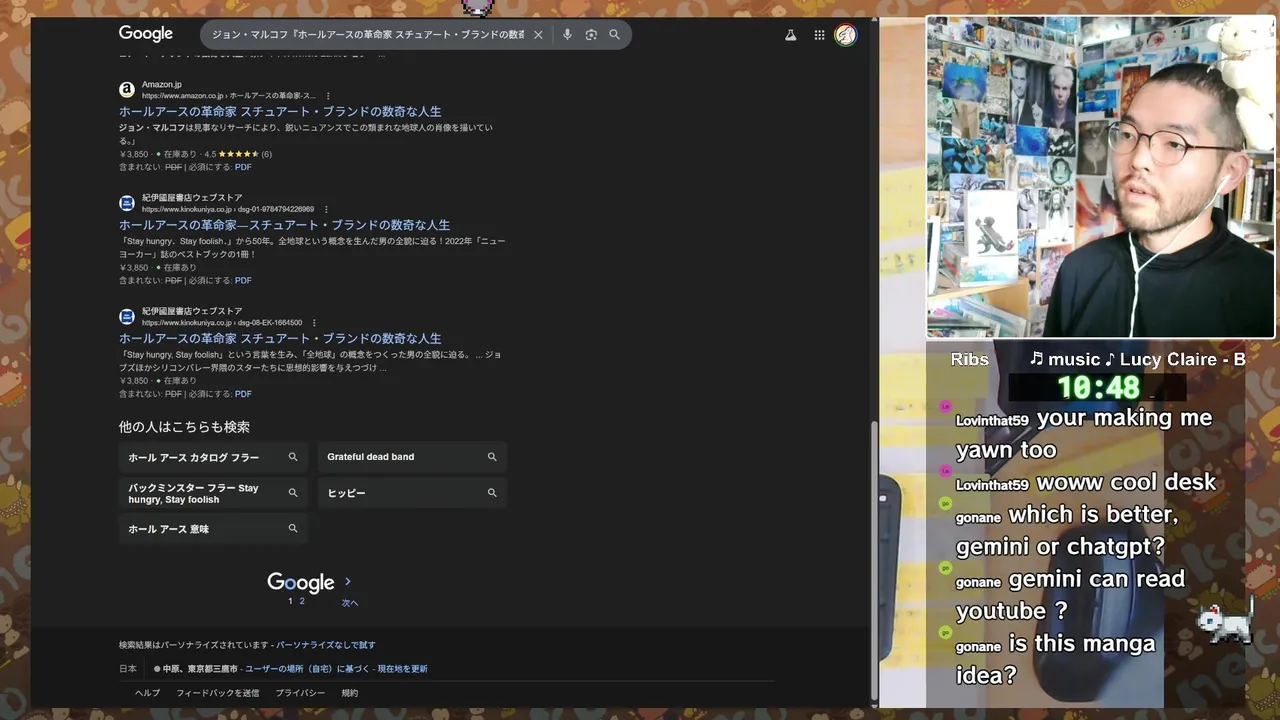Open three-dot menu for Kinokuniya dsg-08 result
Screen dimensions: 1280x720
(314, 323)
